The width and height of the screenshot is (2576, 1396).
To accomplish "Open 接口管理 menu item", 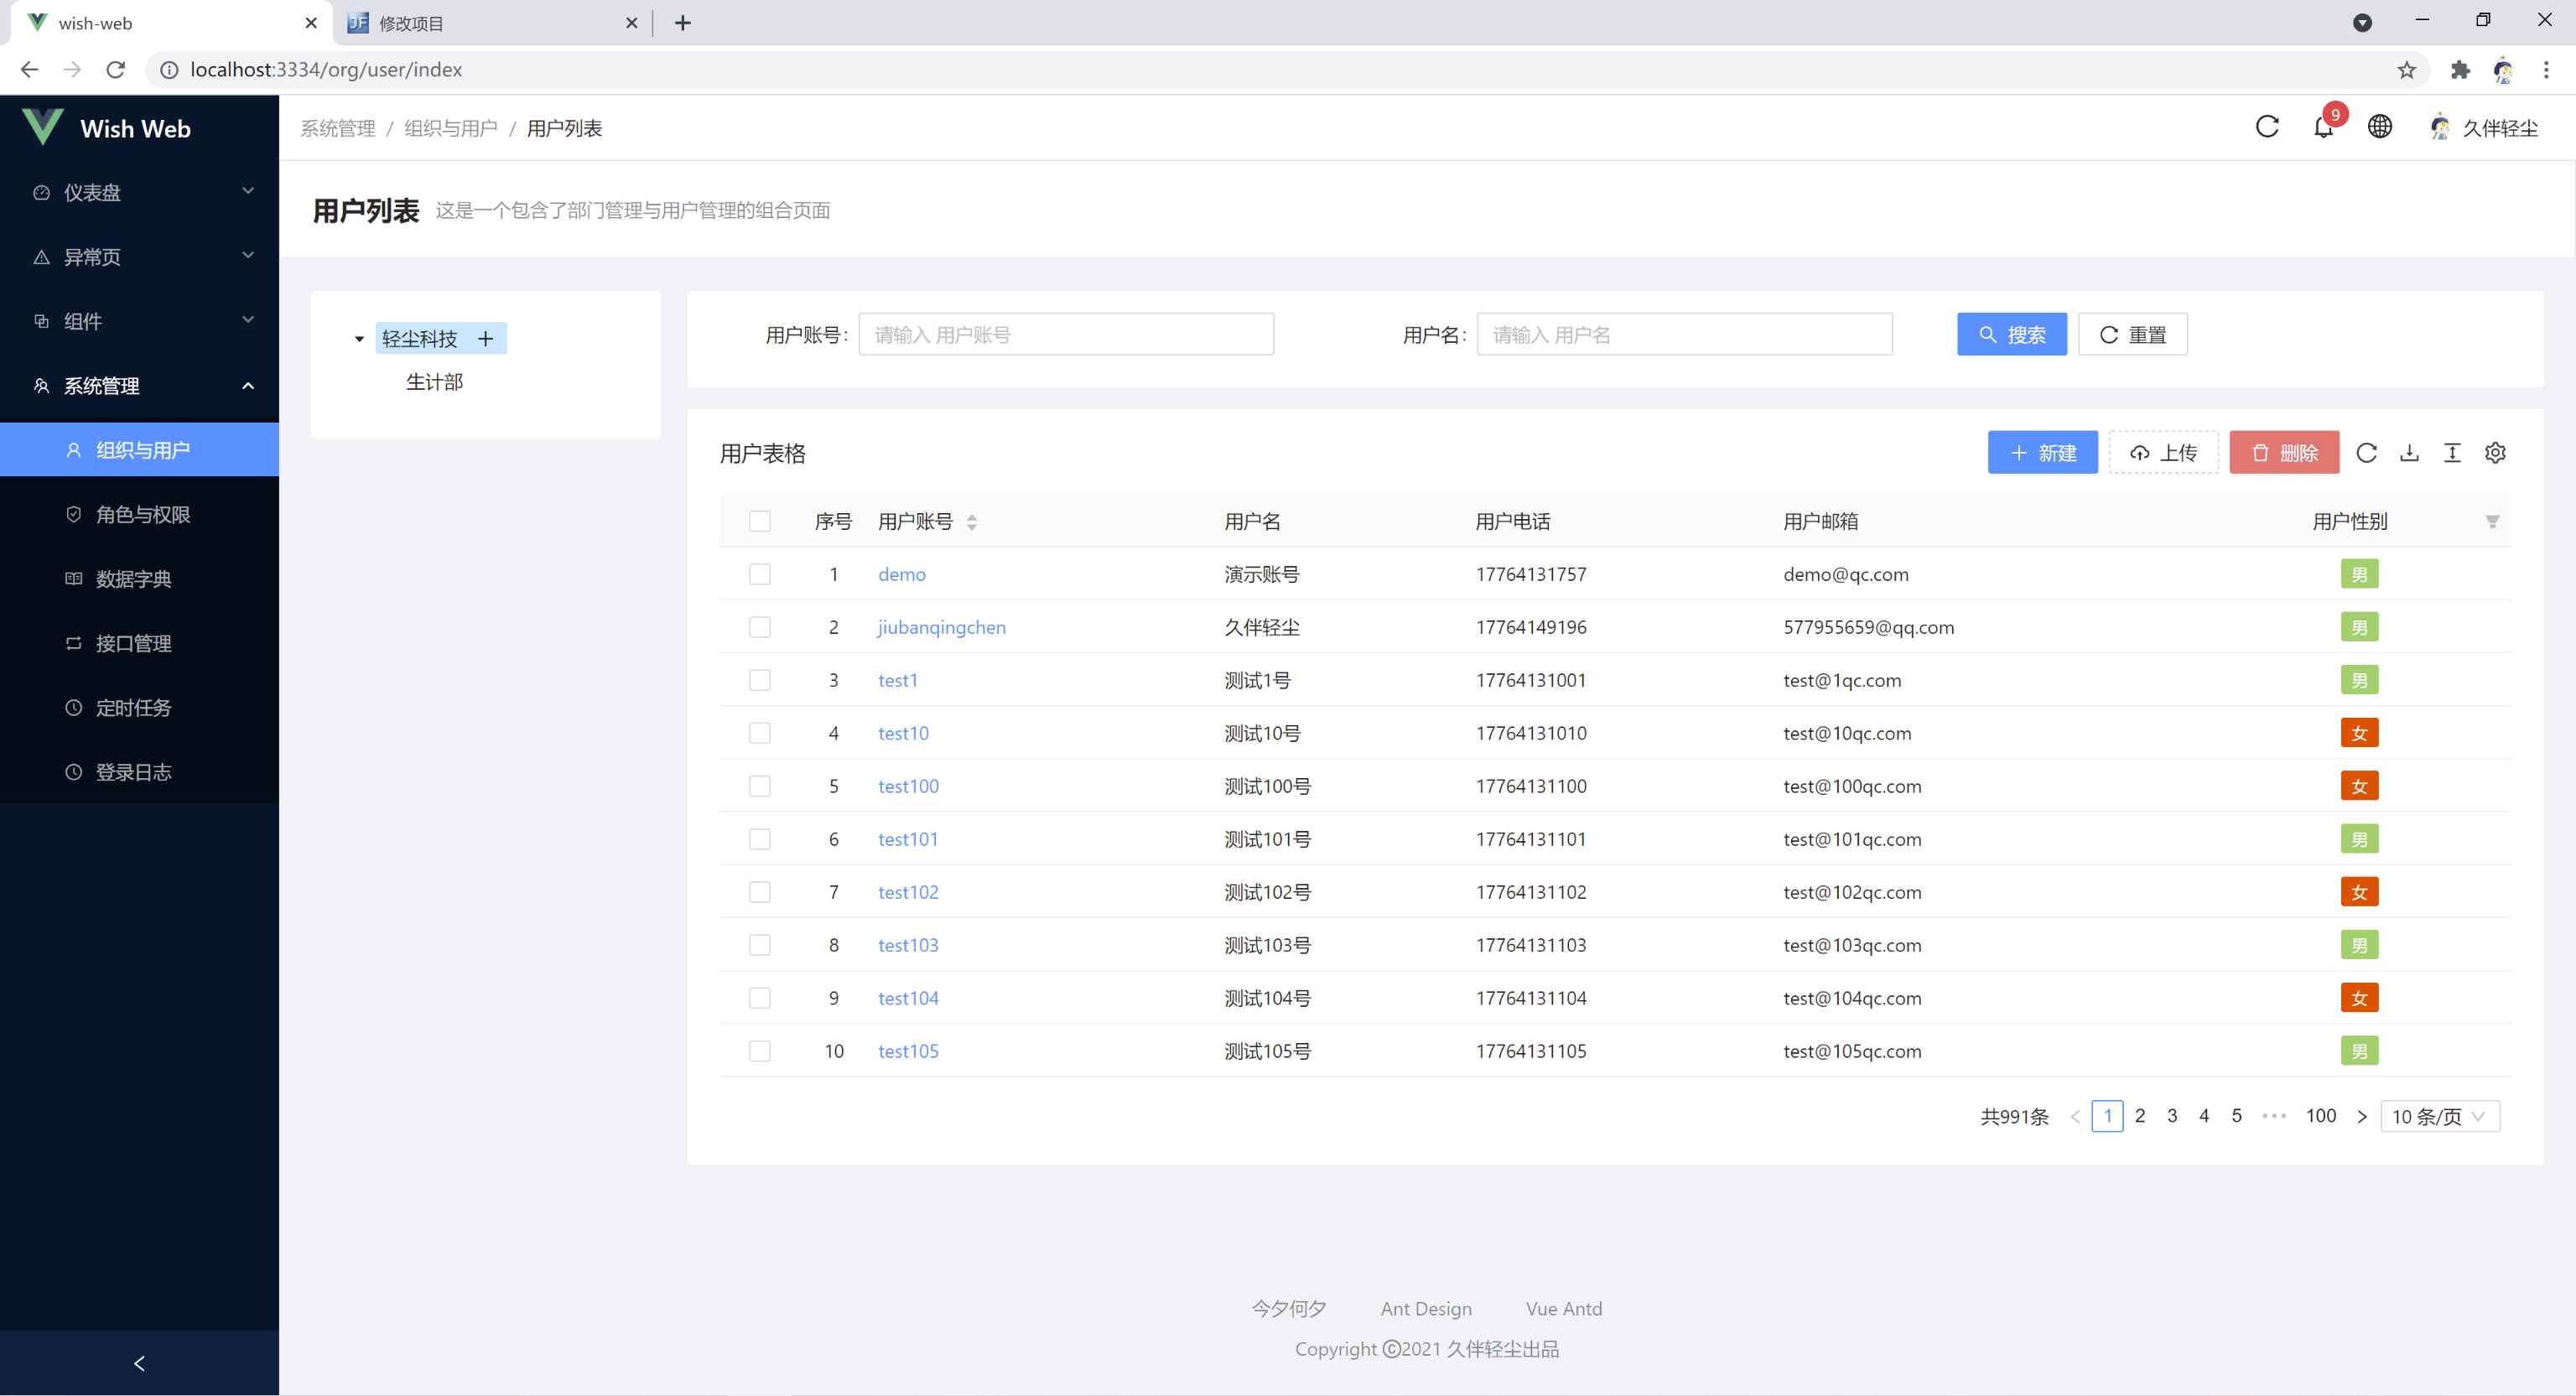I will pyautogui.click(x=139, y=643).
